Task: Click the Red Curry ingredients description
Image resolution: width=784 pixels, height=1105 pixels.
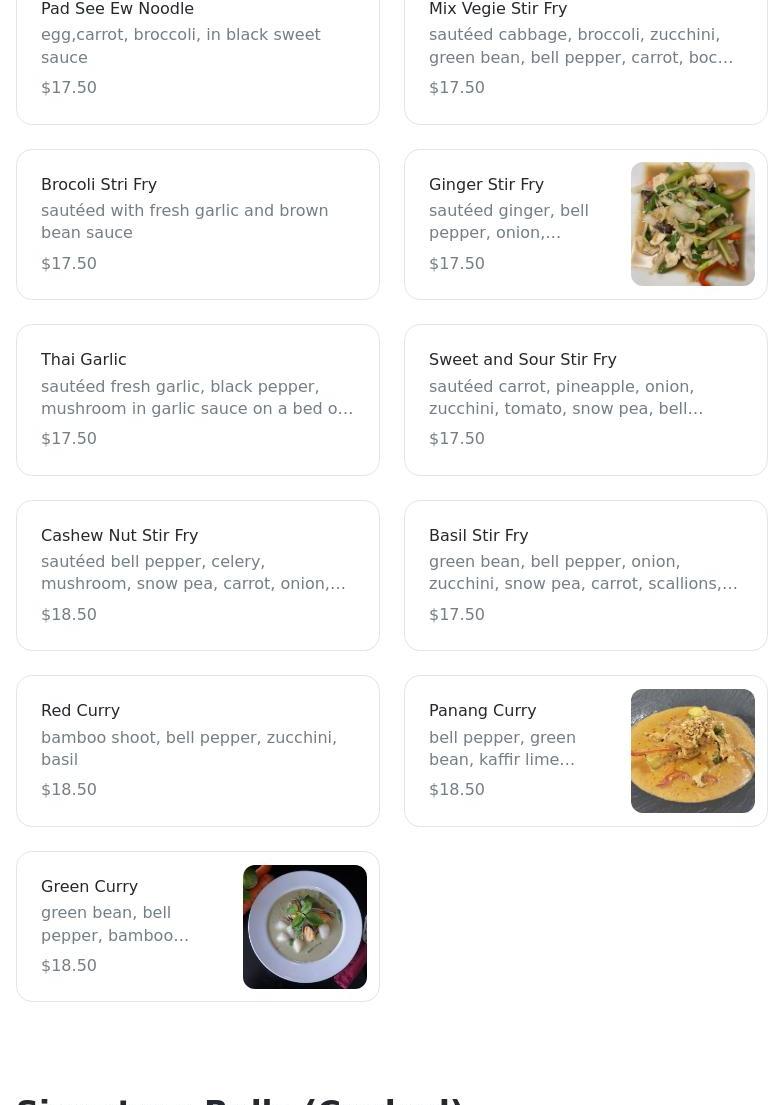Action: click(x=189, y=748)
